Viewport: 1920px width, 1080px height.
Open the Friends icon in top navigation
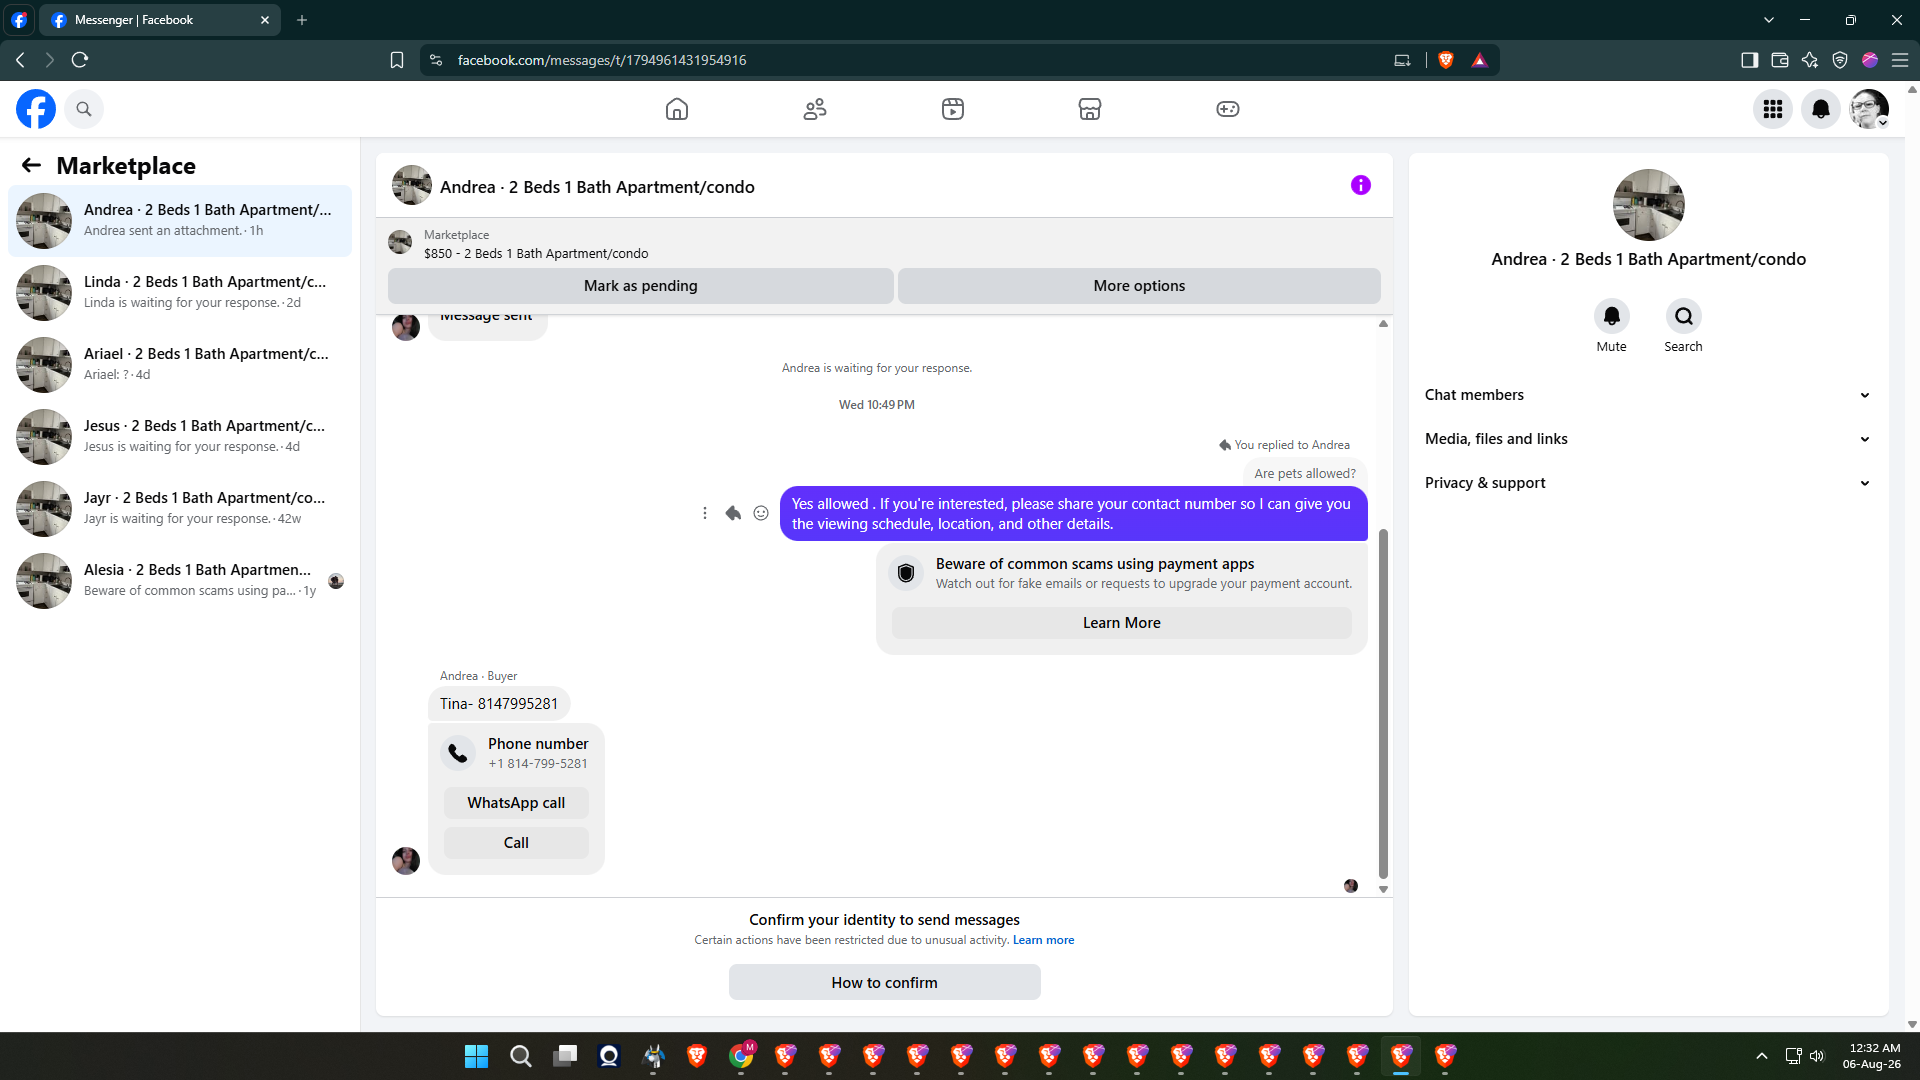815,109
